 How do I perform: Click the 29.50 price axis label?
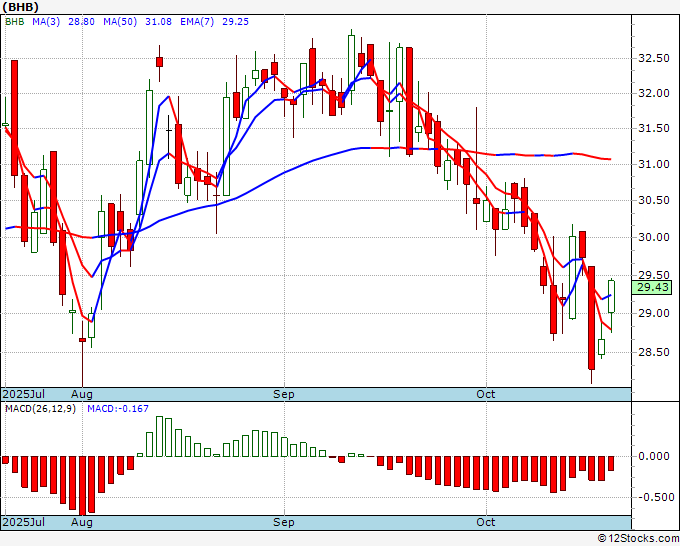(x=654, y=275)
